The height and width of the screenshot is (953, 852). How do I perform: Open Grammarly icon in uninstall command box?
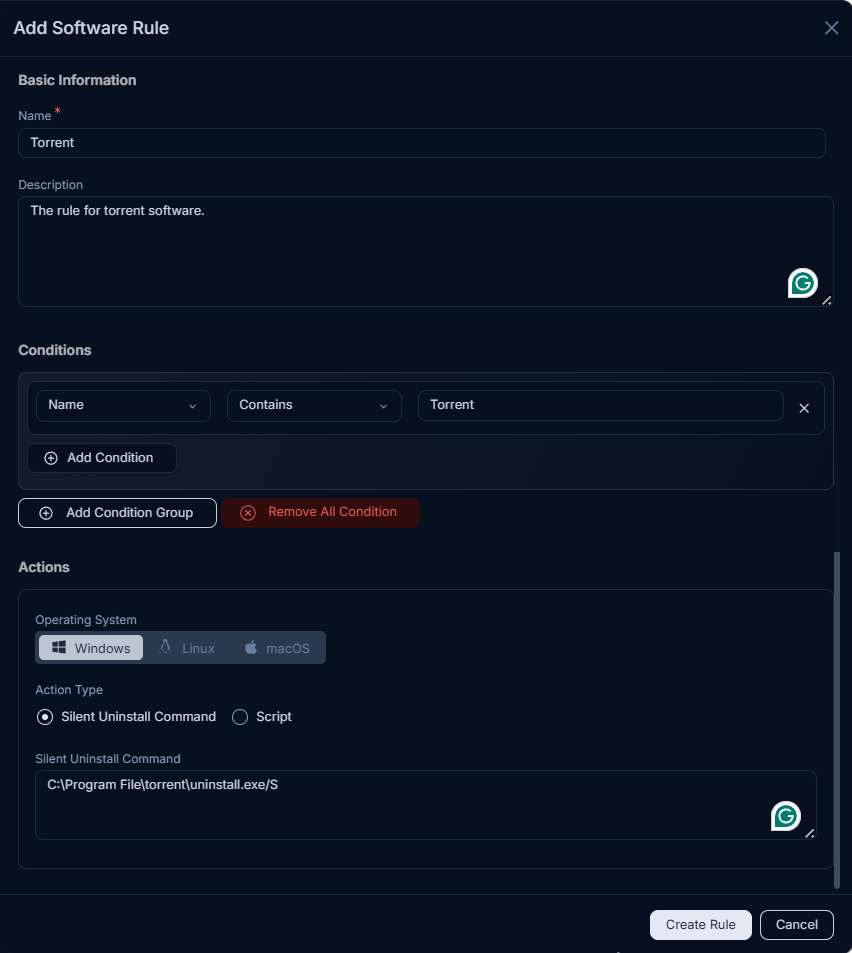click(x=785, y=816)
